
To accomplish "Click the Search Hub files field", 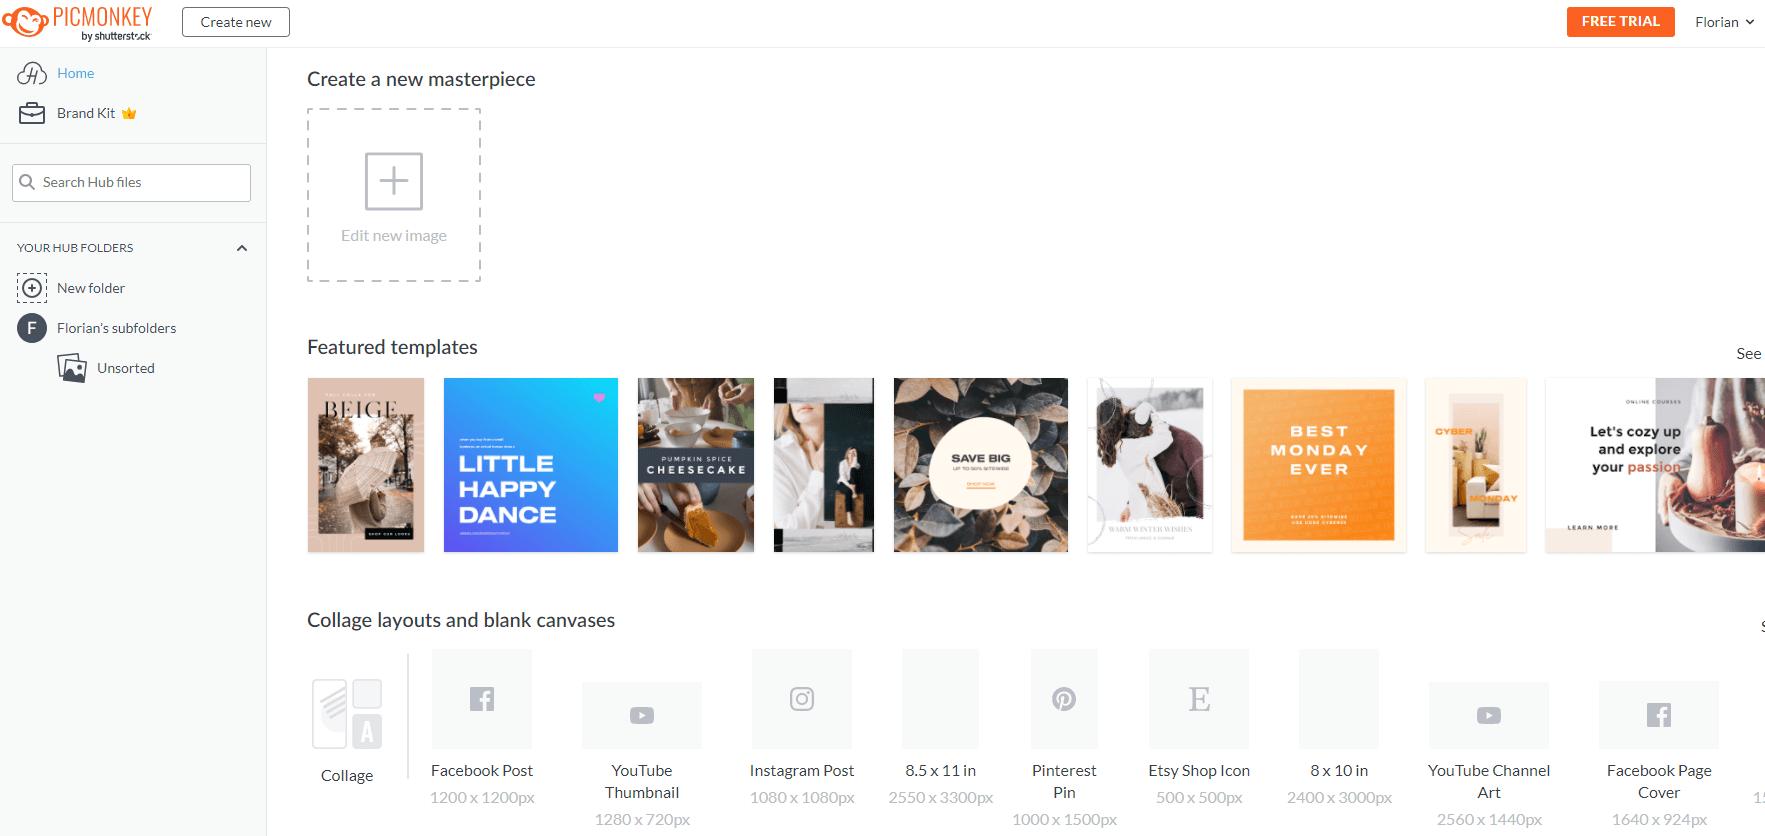I will point(130,182).
